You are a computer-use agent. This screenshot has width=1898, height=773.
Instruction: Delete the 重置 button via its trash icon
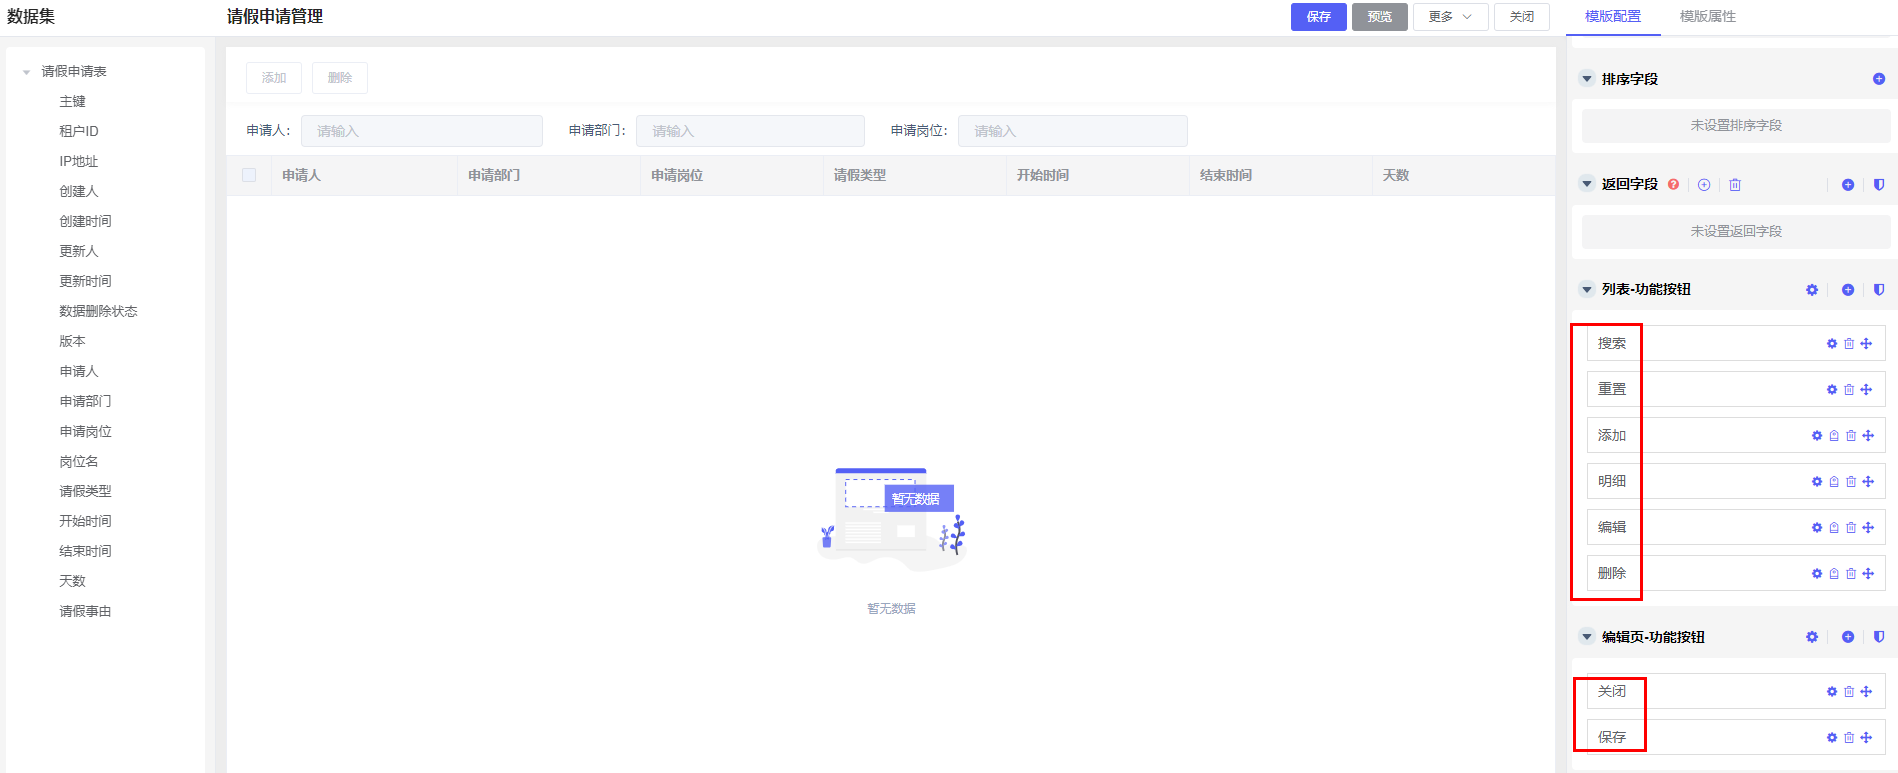point(1849,390)
